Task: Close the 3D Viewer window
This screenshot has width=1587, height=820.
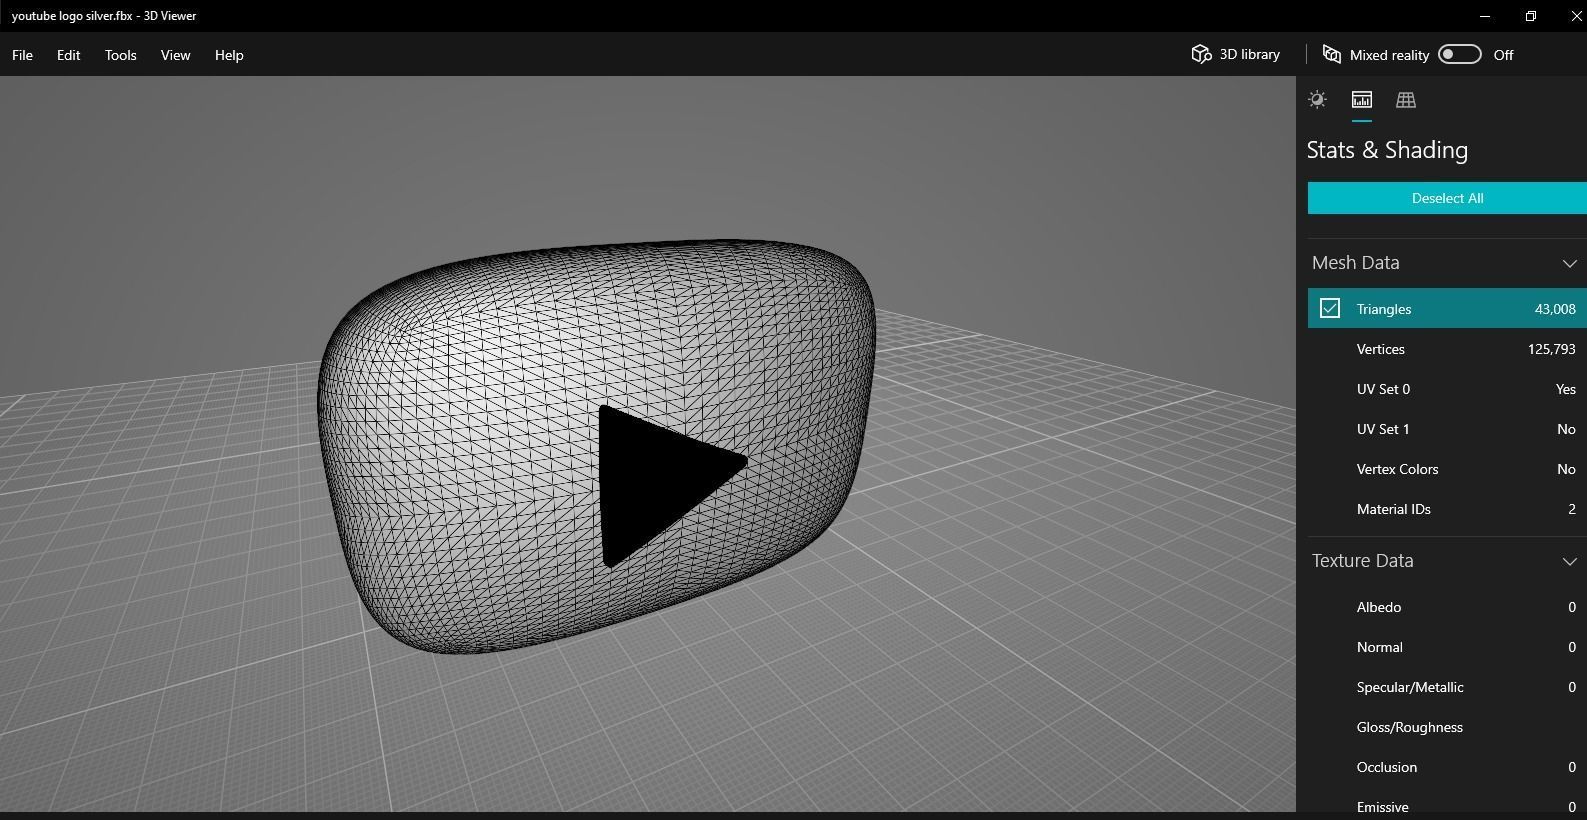Action: tap(1575, 16)
